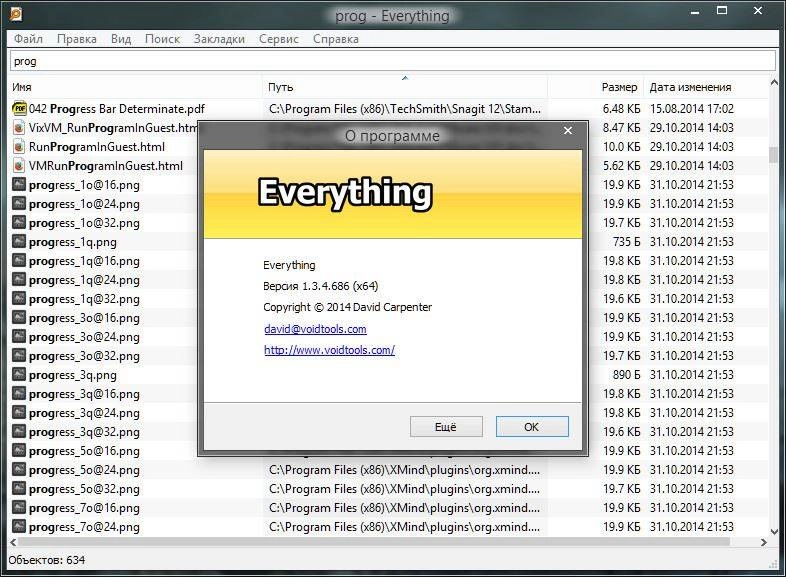Click the vertical scrollbar down arrow

(x=773, y=531)
